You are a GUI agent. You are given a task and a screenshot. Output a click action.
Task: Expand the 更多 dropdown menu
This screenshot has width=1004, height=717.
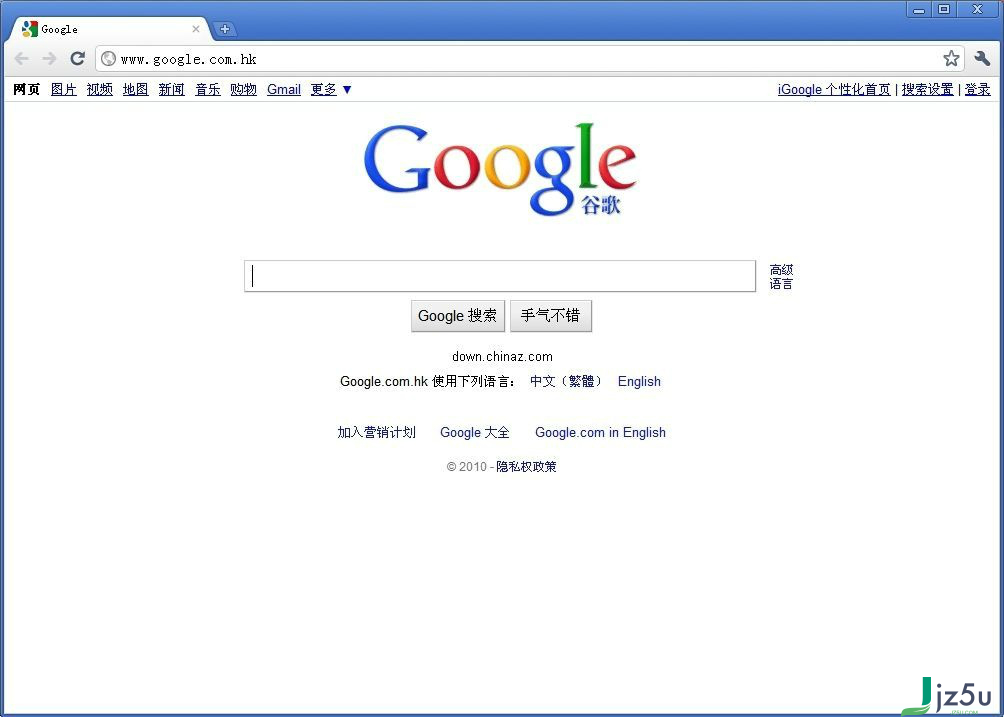pos(330,90)
